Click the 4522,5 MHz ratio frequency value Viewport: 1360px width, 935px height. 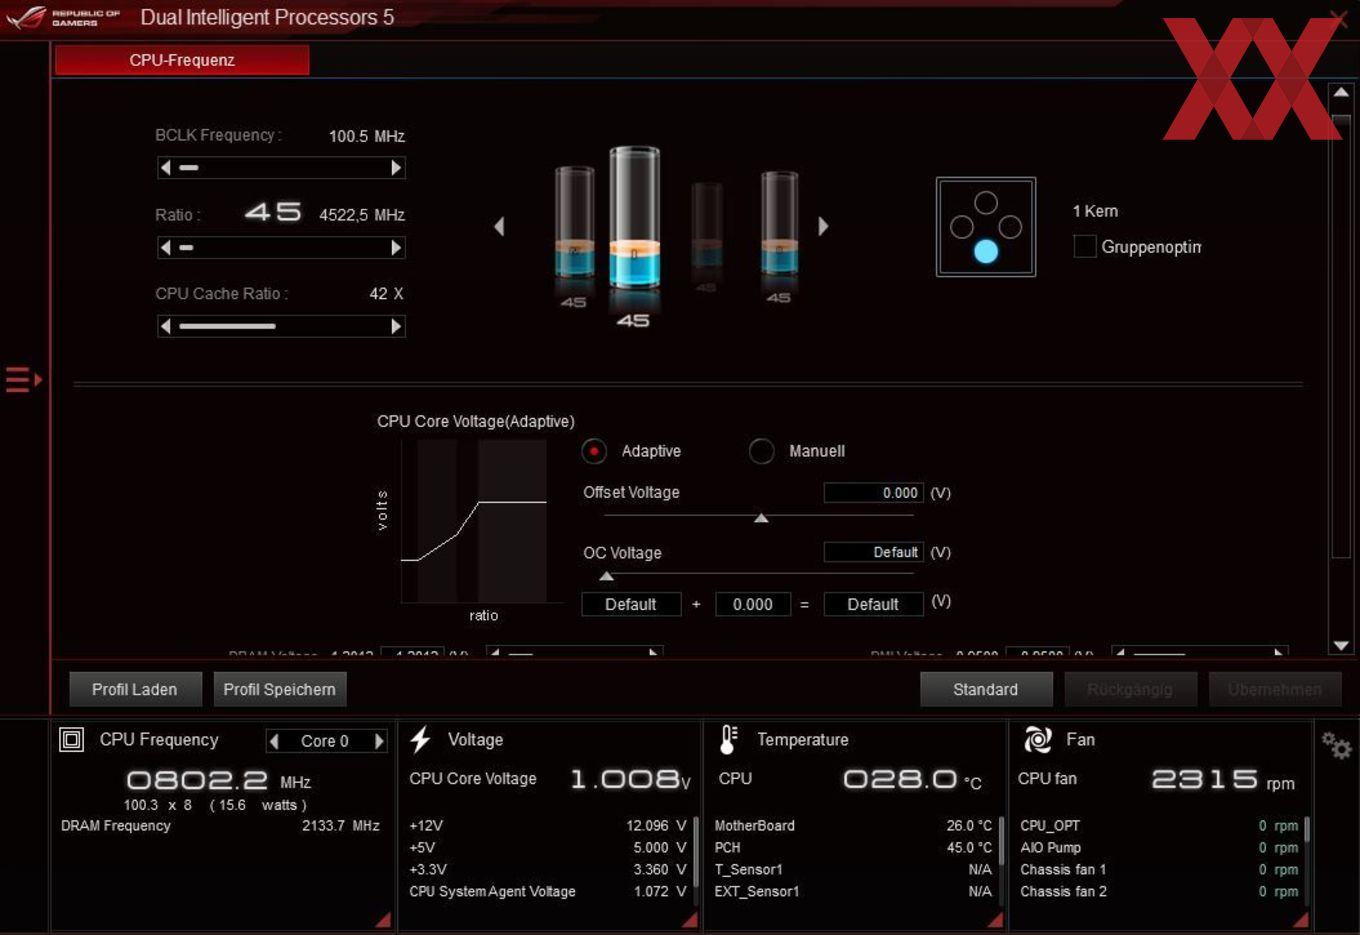point(362,215)
